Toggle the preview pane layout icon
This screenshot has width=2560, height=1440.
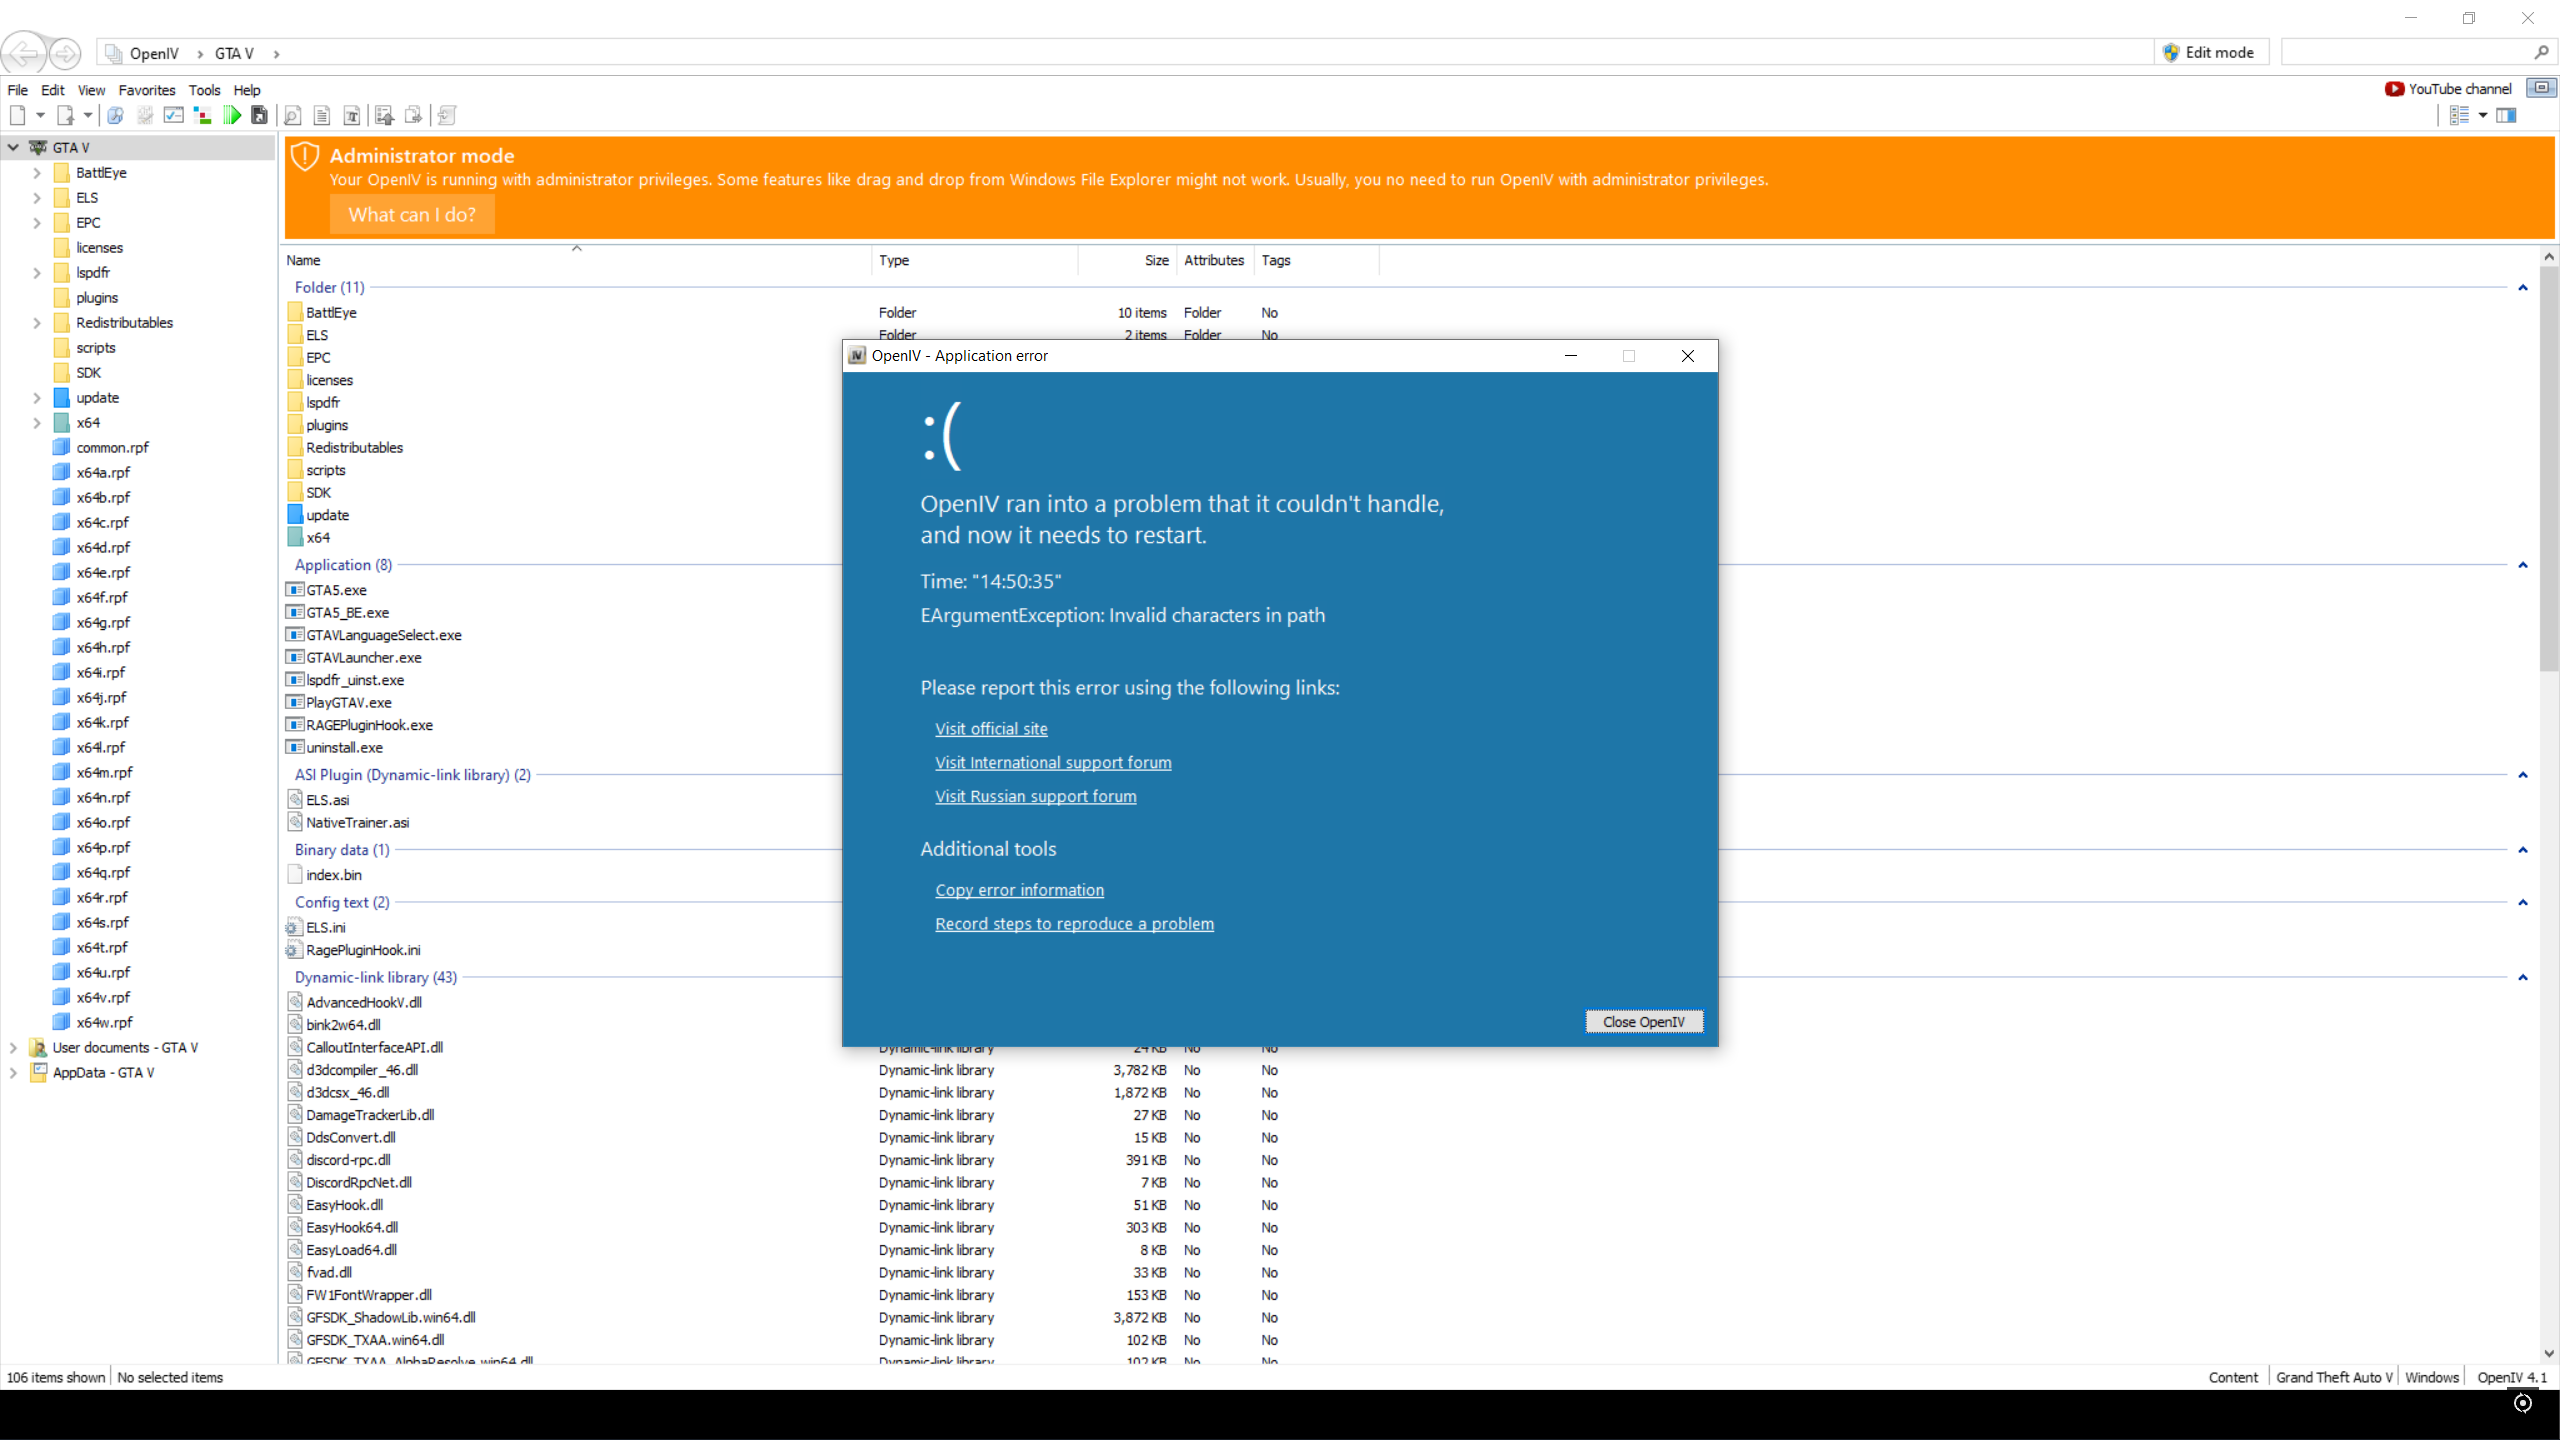tap(2506, 116)
